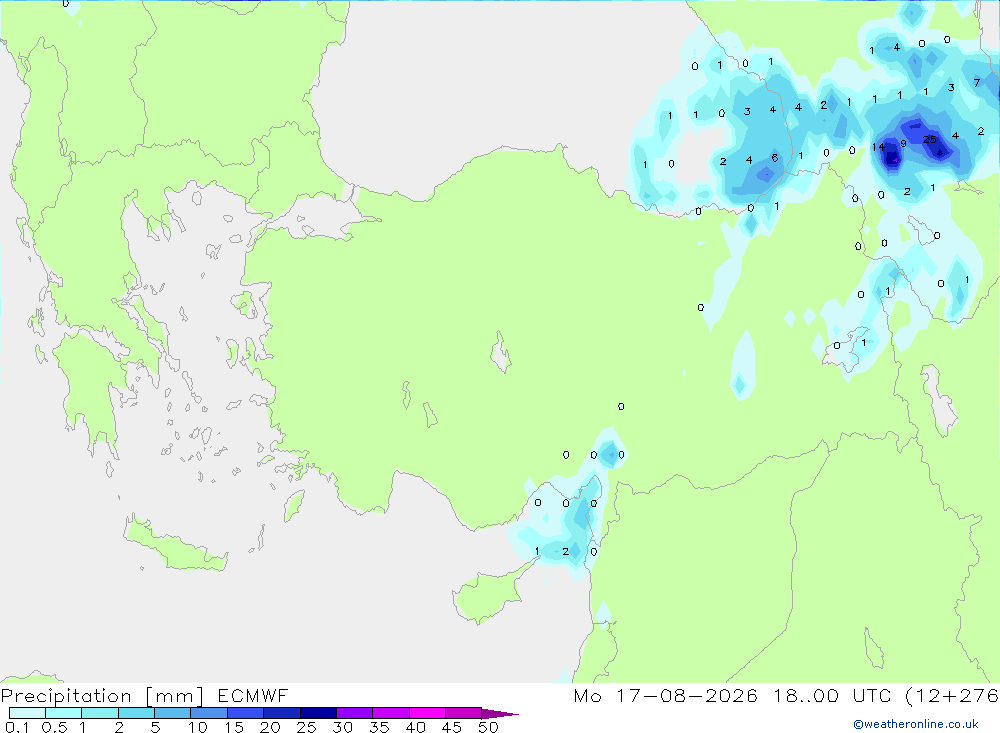Pick the legend swatch between 5 and 10
This screenshot has width=1000, height=733.
(172, 713)
